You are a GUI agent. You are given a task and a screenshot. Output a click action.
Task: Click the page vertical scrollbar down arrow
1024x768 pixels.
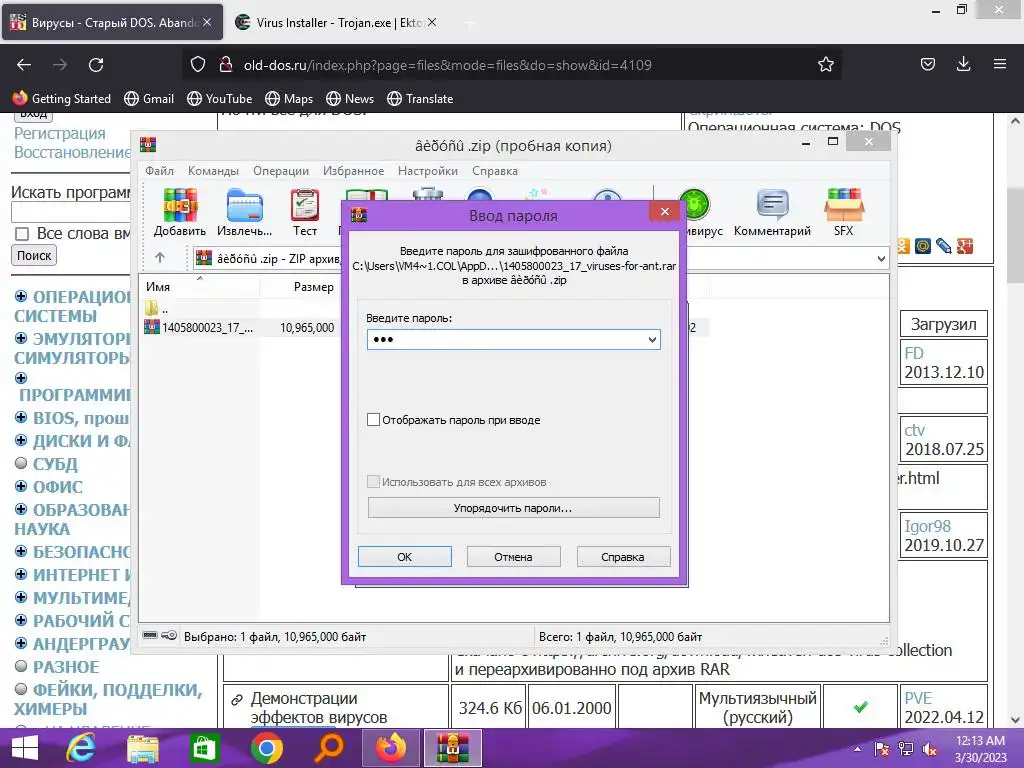point(1015,720)
